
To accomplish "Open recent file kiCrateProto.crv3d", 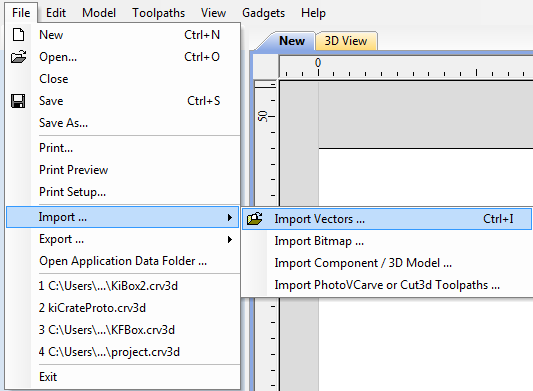I will tap(123, 308).
